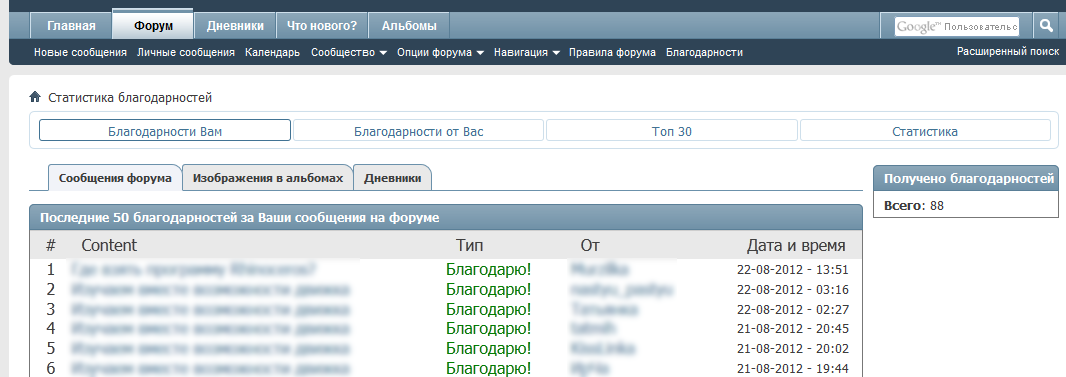Focus the Google search input field

tap(957, 26)
